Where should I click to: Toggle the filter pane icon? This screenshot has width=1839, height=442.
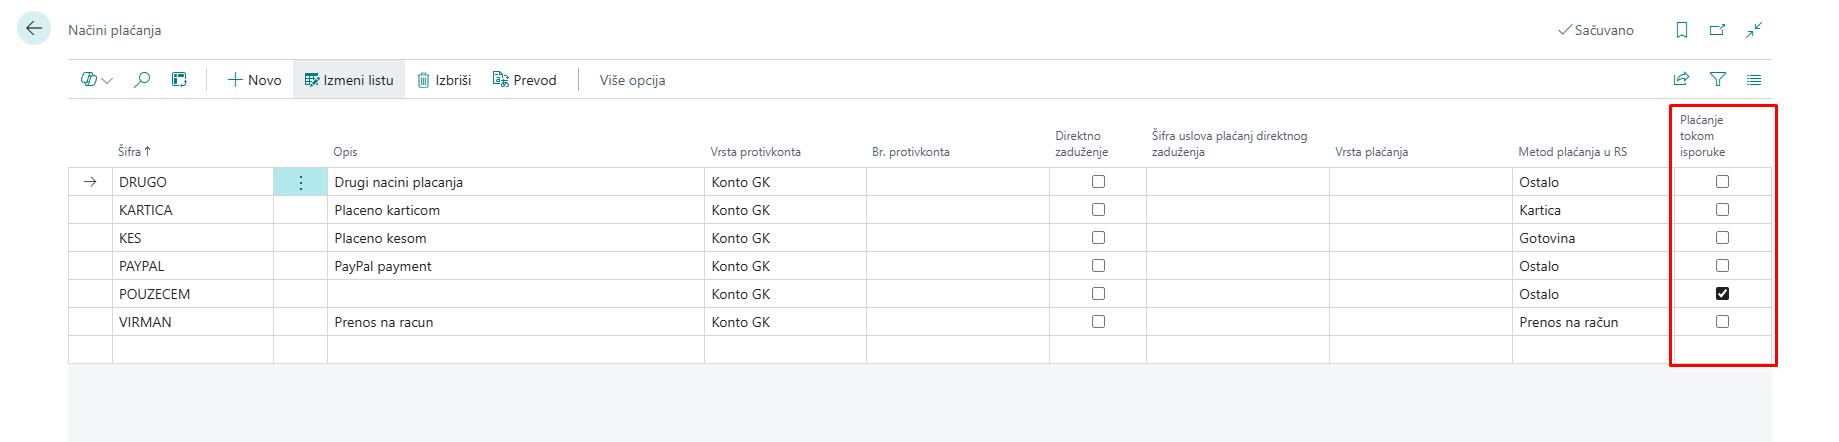click(x=1718, y=80)
